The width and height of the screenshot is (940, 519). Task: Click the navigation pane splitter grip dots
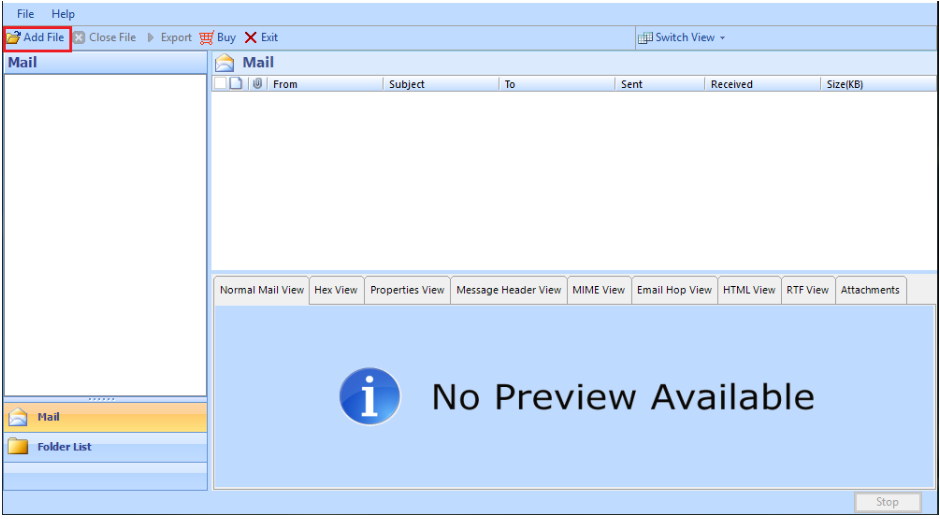pyautogui.click(x=102, y=399)
